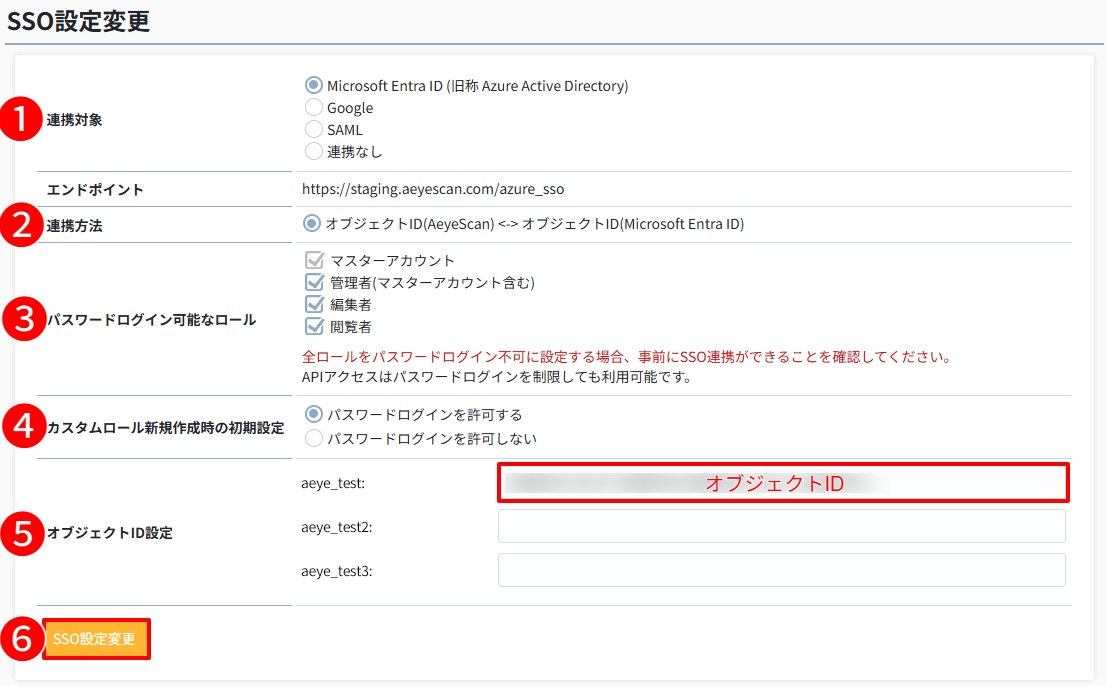Toggle the 閲覧者 checkbox
This screenshot has height=686, width=1107.
pyautogui.click(x=315, y=327)
